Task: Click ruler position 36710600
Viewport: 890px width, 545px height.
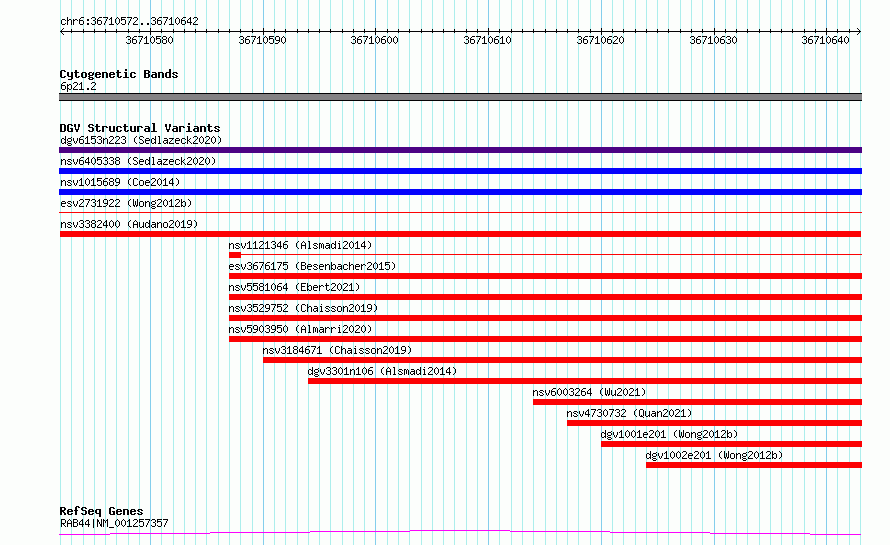Action: click(x=375, y=40)
